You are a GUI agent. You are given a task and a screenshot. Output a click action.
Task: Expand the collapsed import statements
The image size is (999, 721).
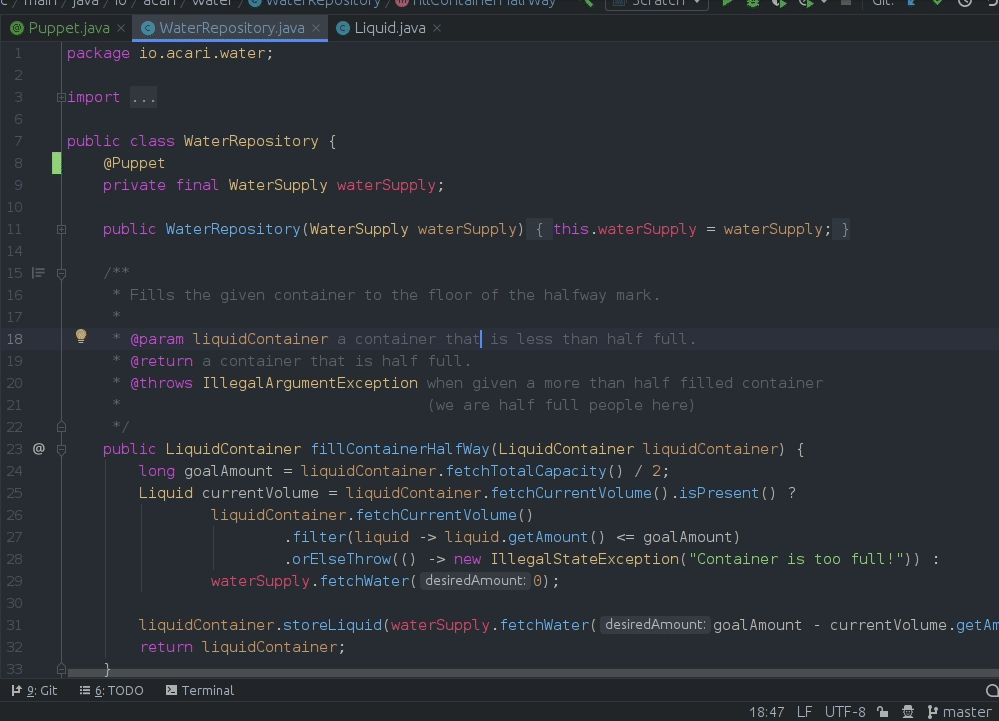(60, 96)
